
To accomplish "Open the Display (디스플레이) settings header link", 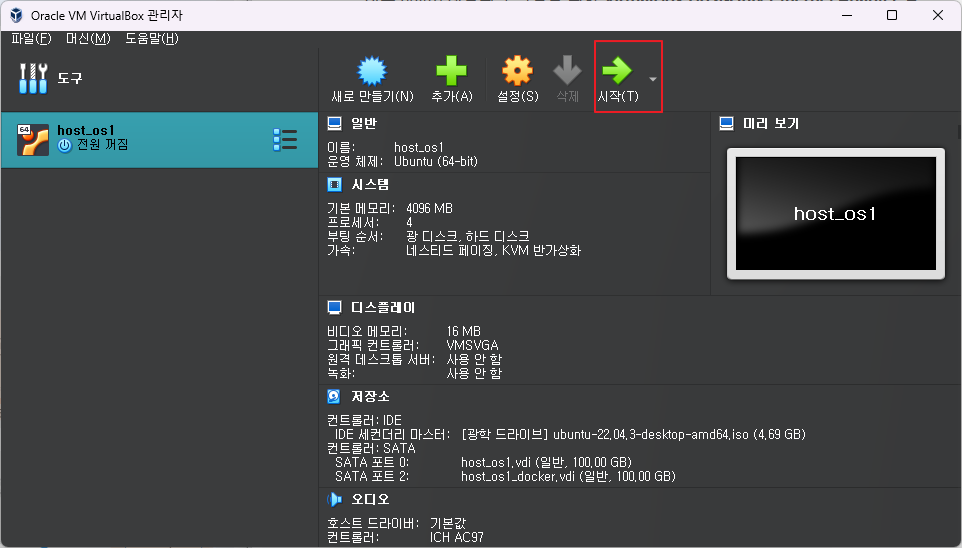I will [383, 307].
